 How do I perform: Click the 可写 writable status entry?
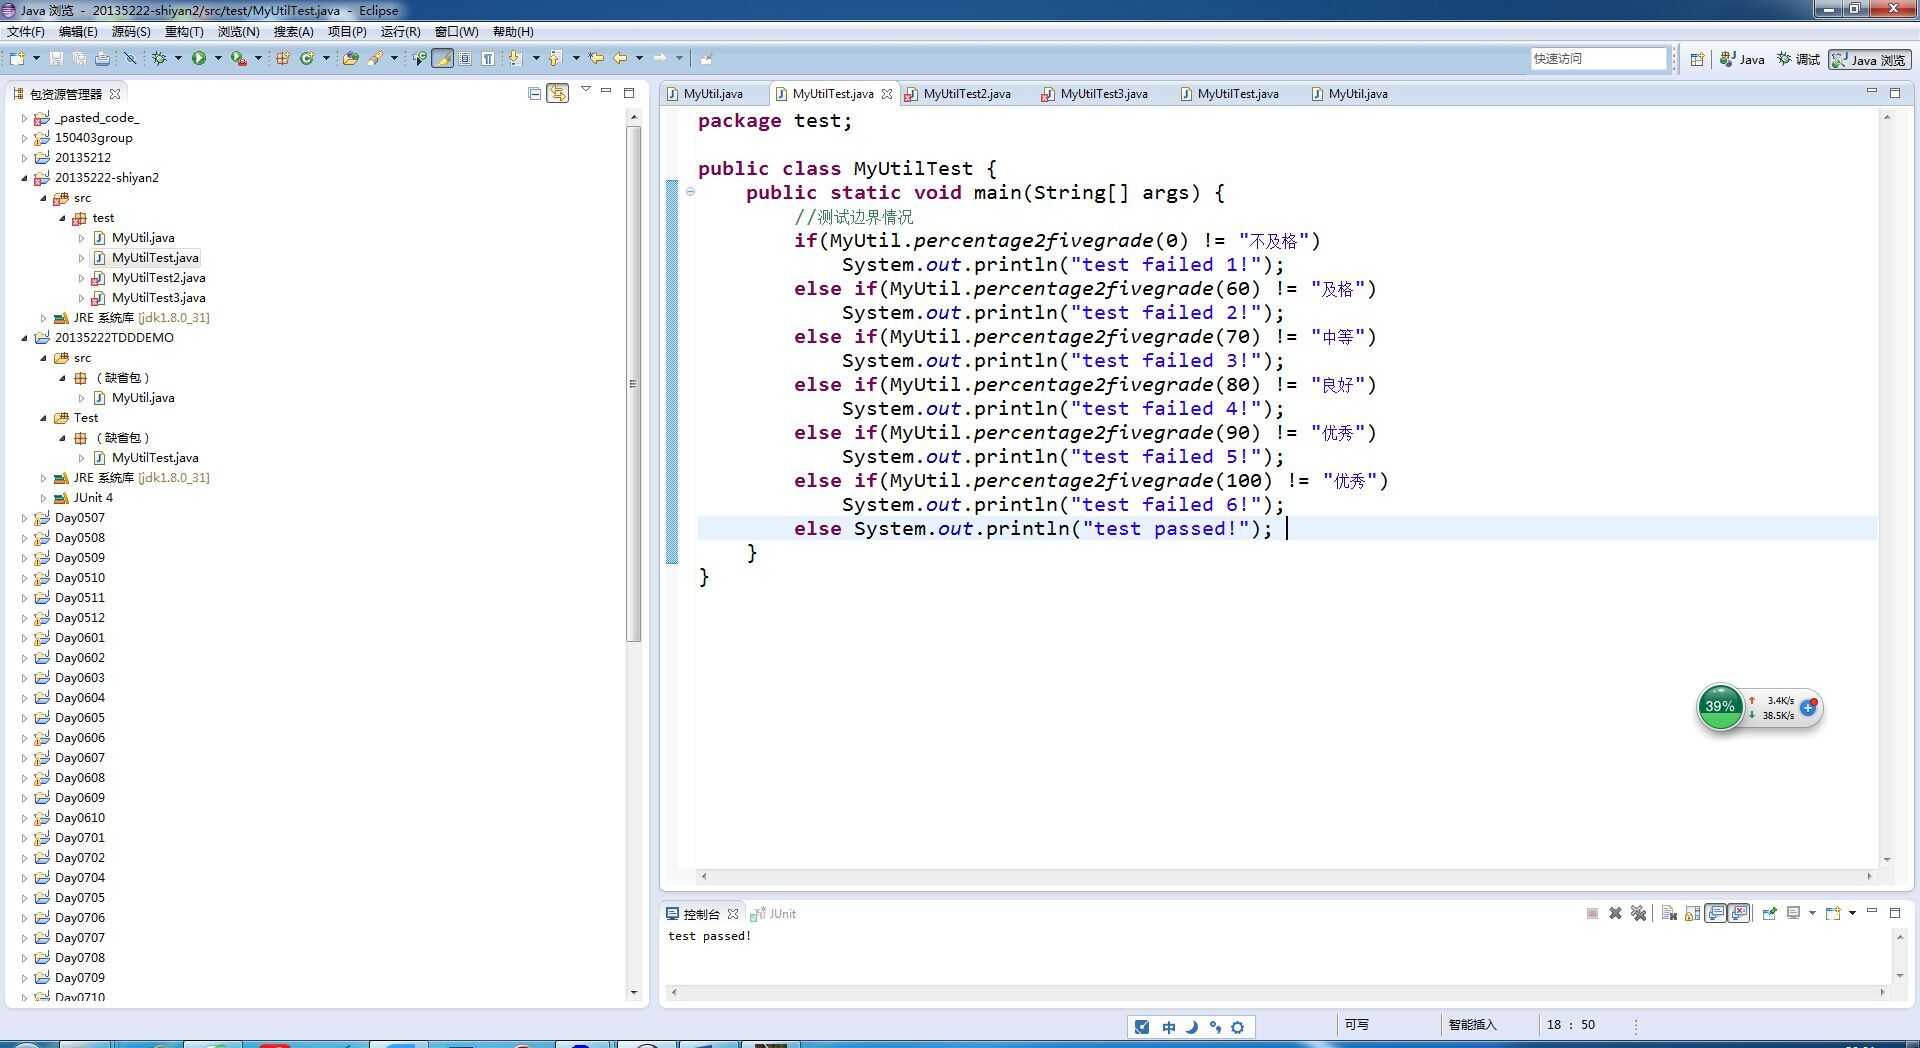coord(1356,1025)
